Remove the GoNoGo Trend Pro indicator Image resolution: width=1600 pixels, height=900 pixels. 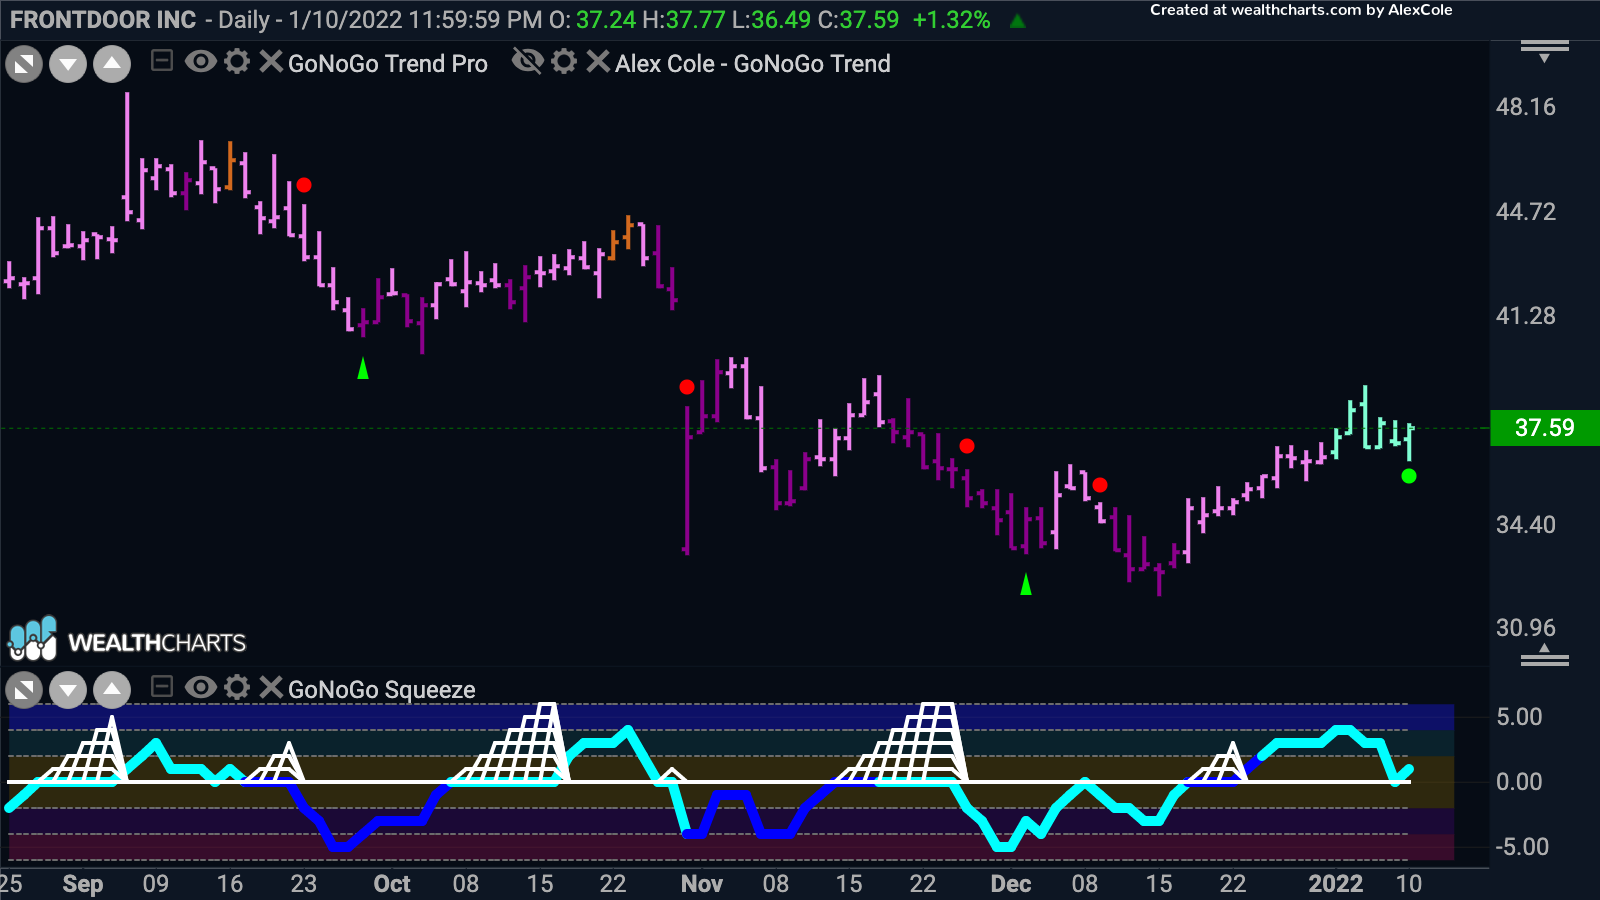pyautogui.click(x=271, y=62)
